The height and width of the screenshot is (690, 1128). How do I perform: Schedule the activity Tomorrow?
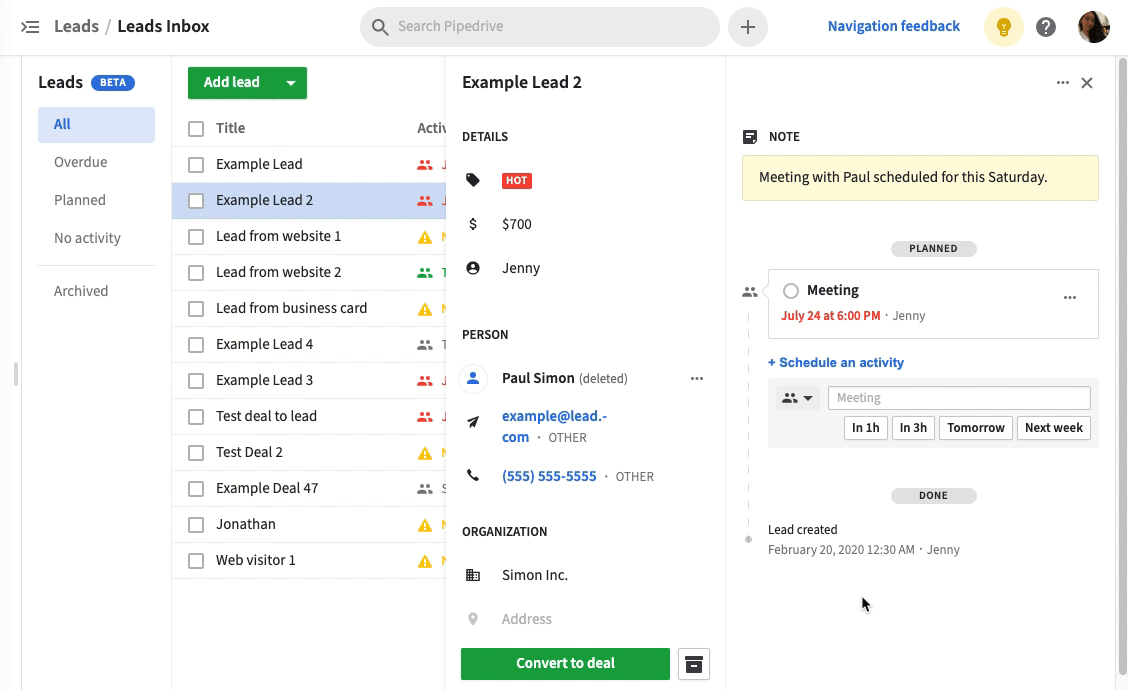[975, 428]
